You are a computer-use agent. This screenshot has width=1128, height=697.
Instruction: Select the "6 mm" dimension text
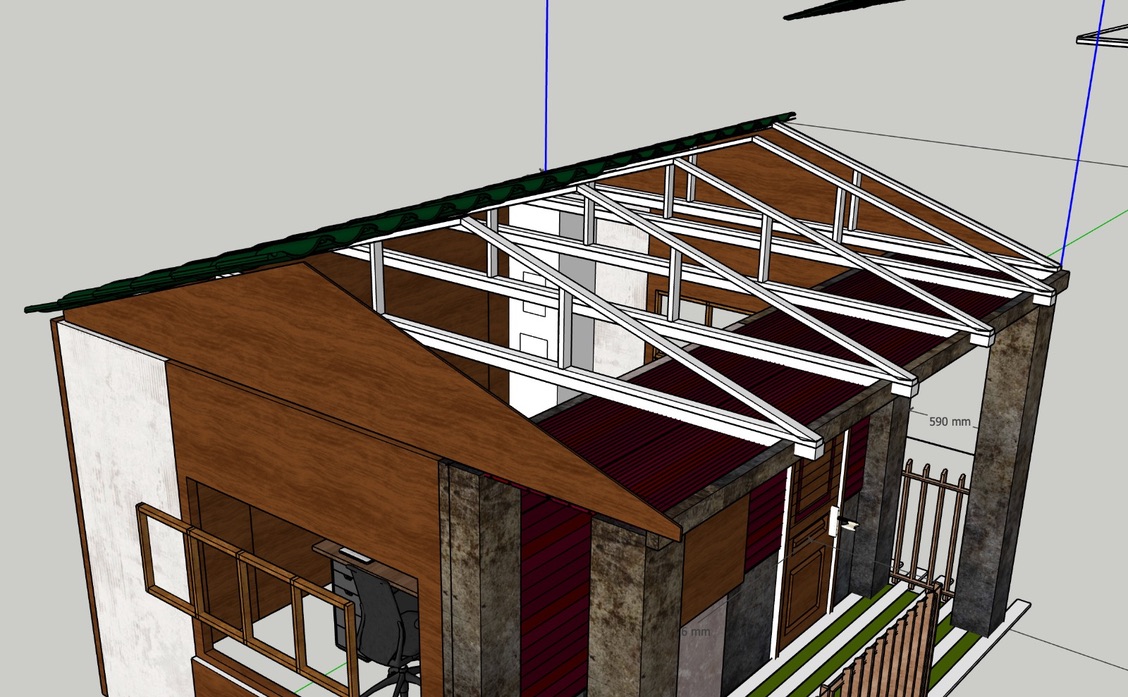(695, 632)
